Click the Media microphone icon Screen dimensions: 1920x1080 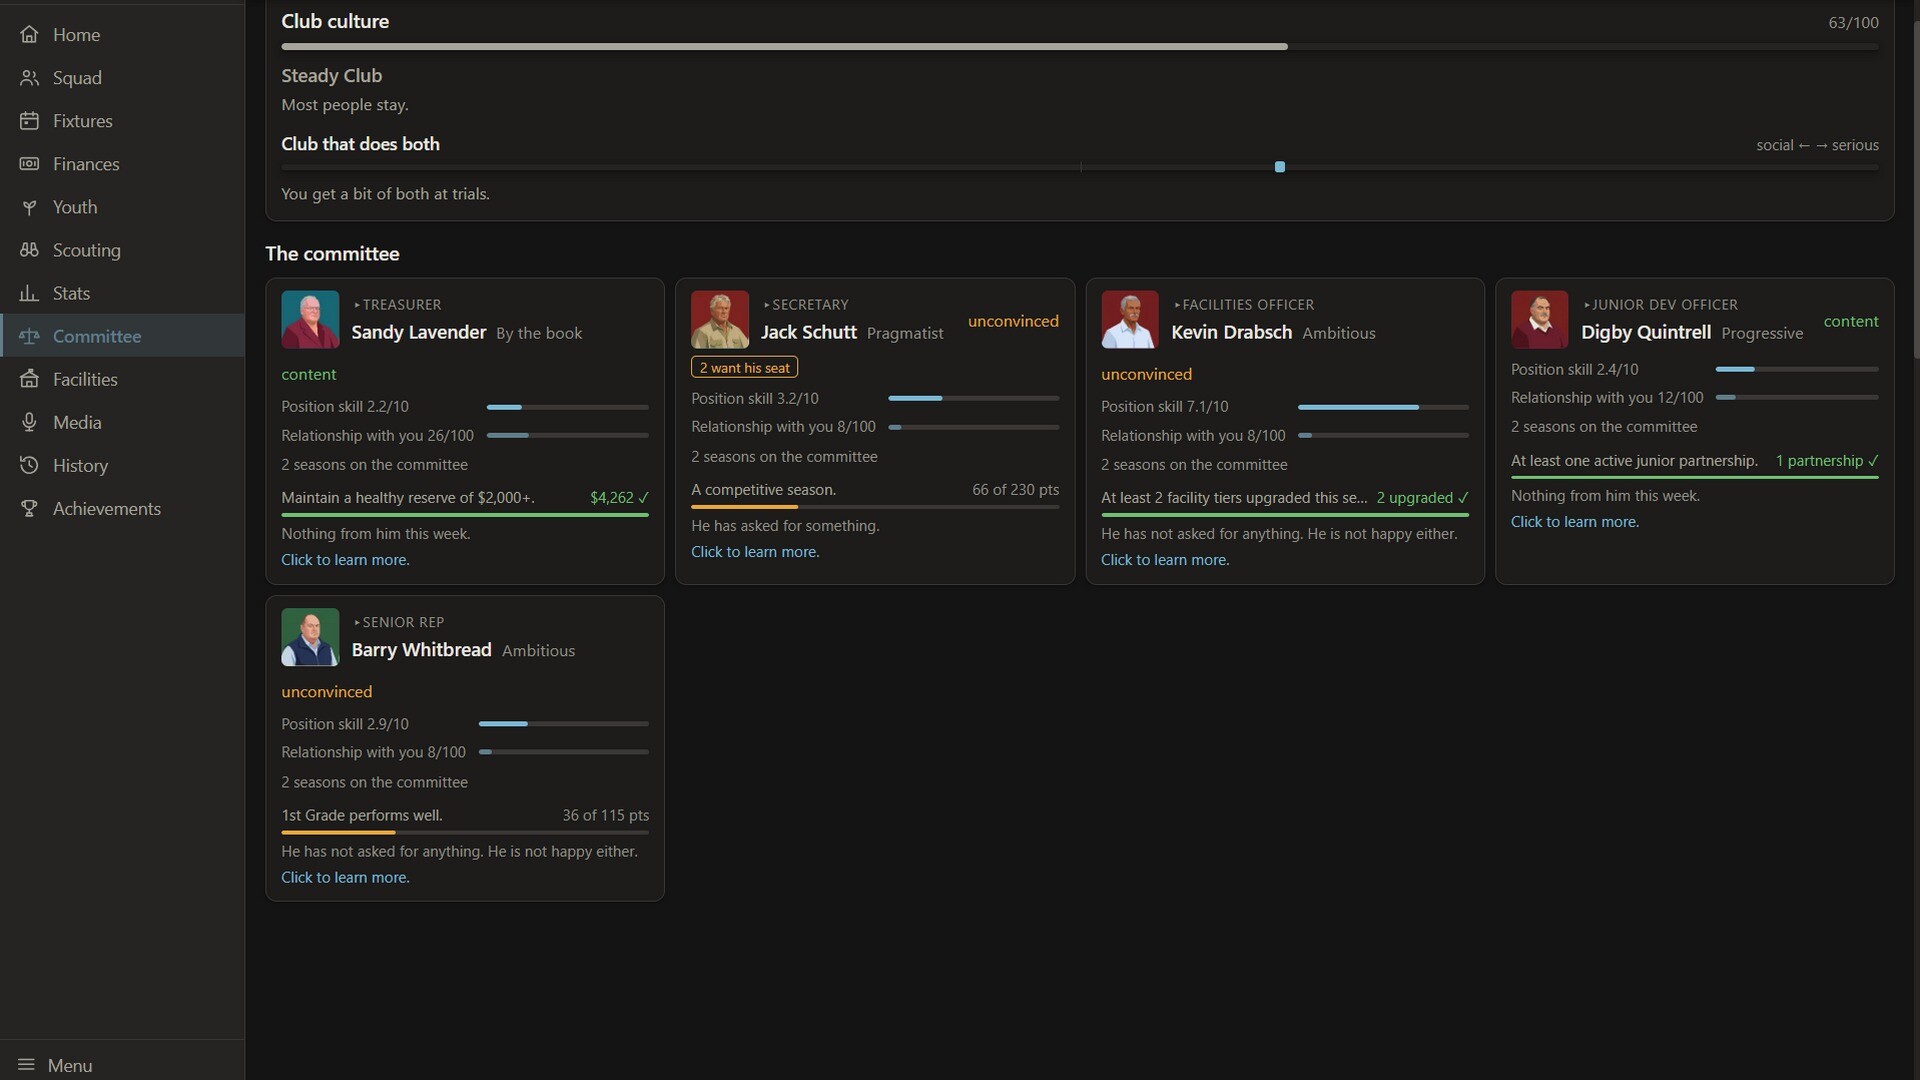[29, 422]
